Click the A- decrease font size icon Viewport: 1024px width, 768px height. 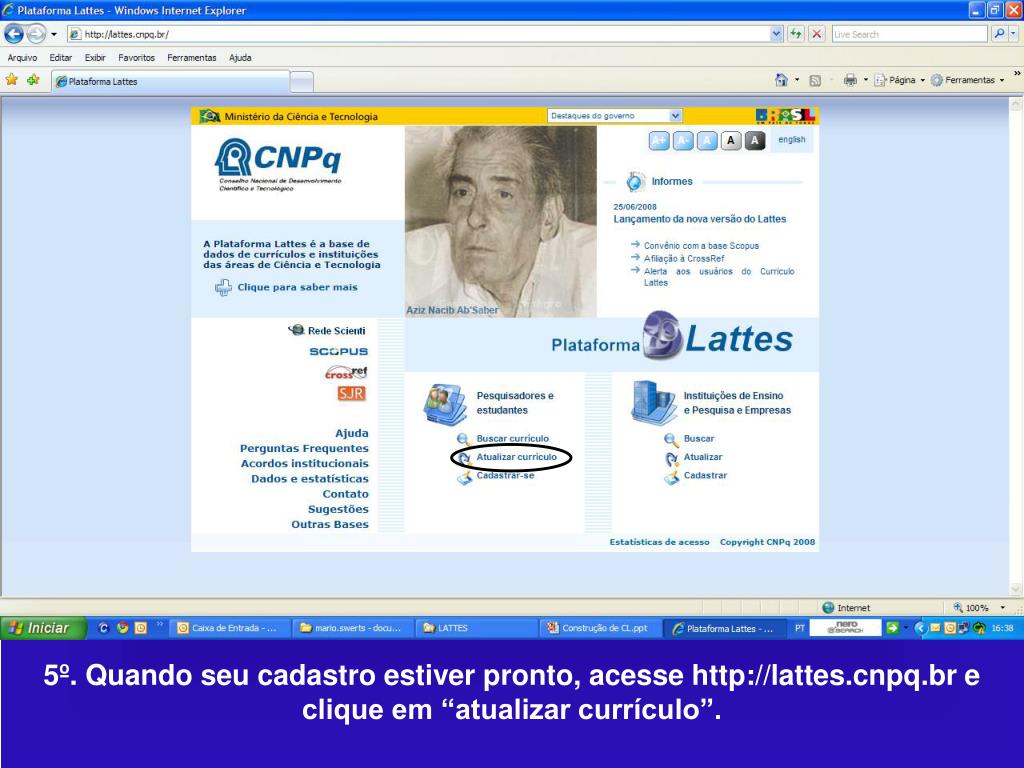pos(683,140)
